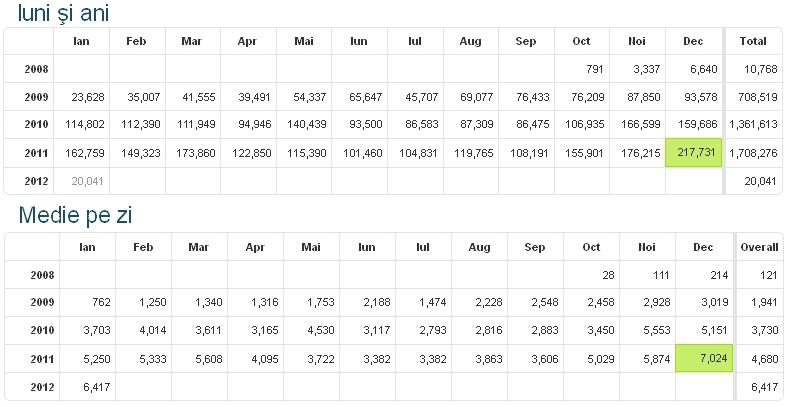Click the luni și ani heading
Image resolution: width=792 pixels, height=407 pixels.
point(63,13)
